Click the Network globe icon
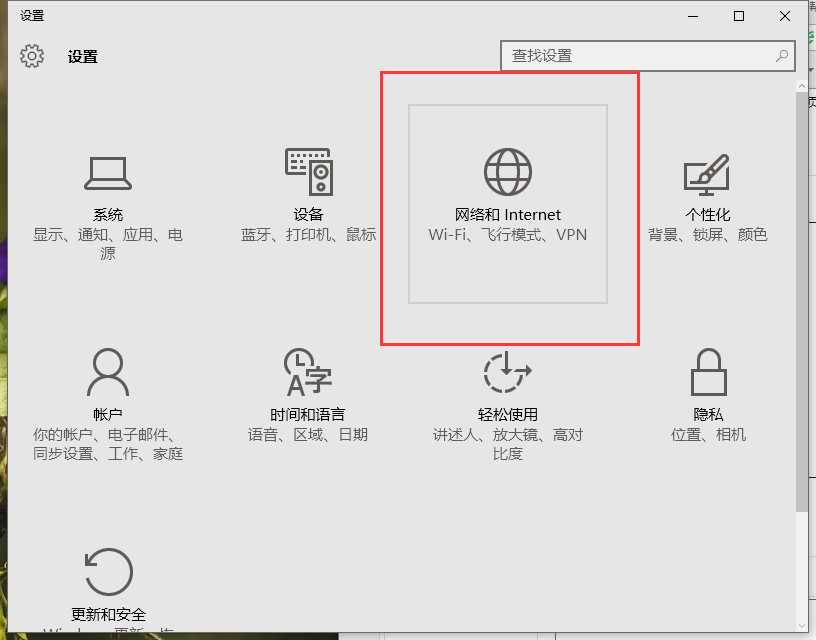This screenshot has width=816, height=640. [x=508, y=172]
